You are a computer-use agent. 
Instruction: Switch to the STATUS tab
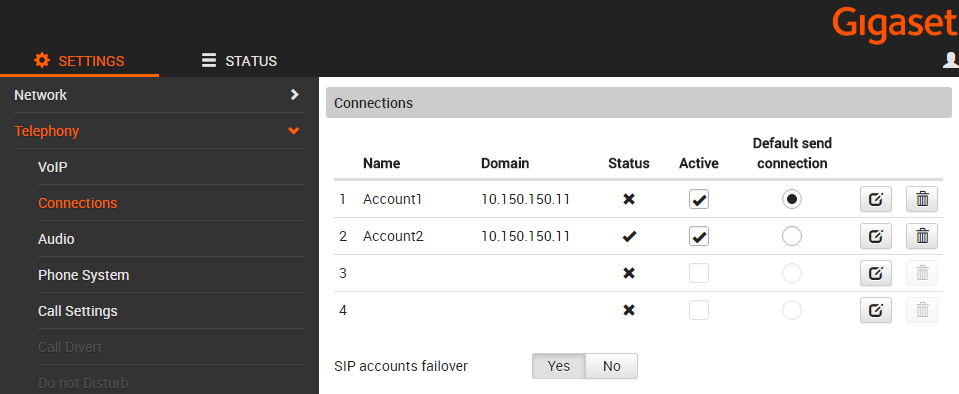[239, 61]
